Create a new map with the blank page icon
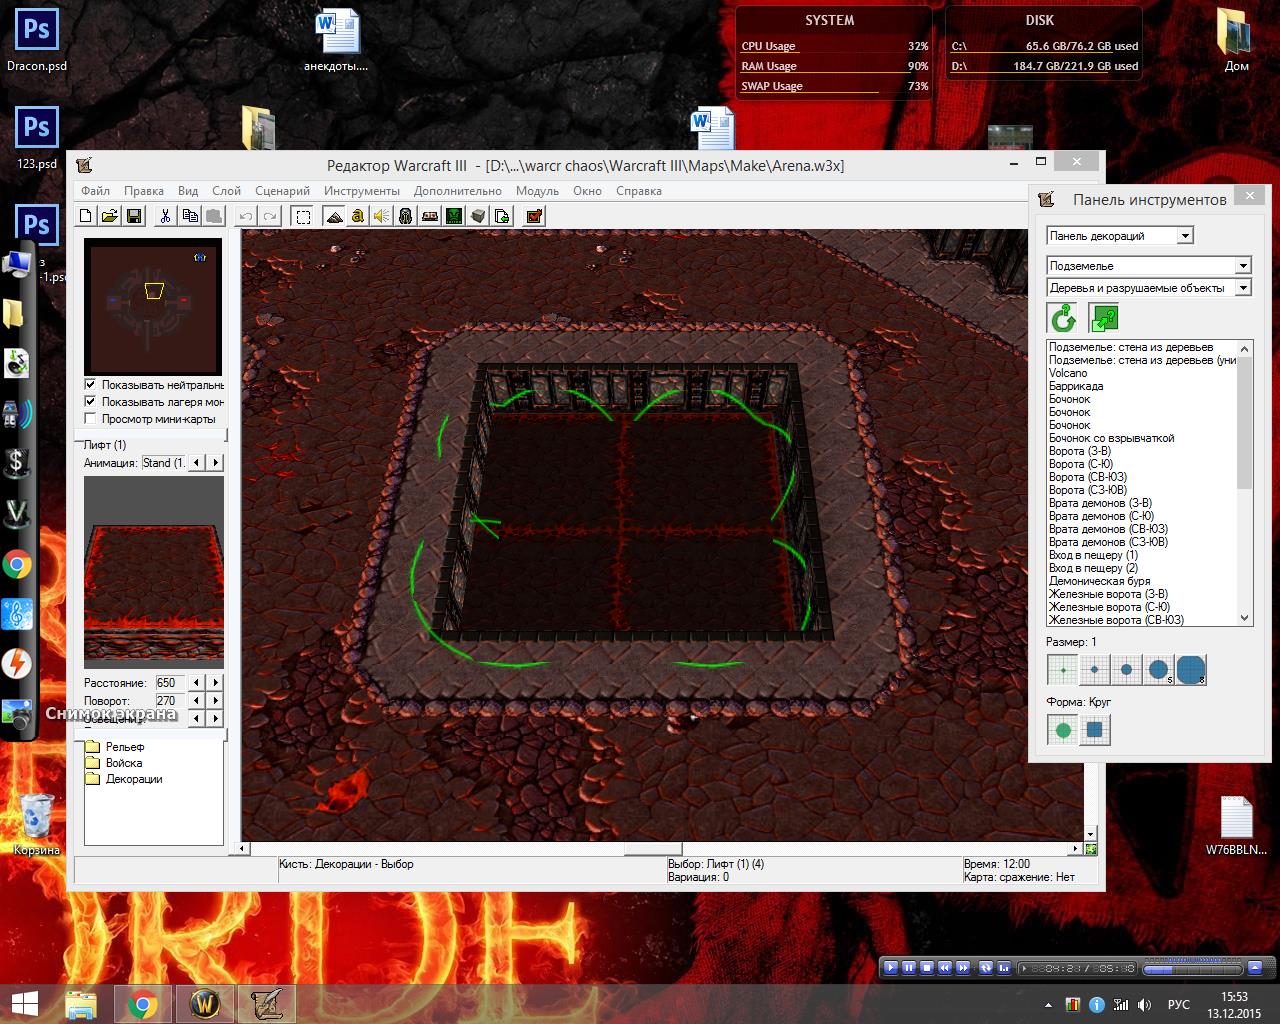Image resolution: width=1280 pixels, height=1024 pixels. pos(87,216)
